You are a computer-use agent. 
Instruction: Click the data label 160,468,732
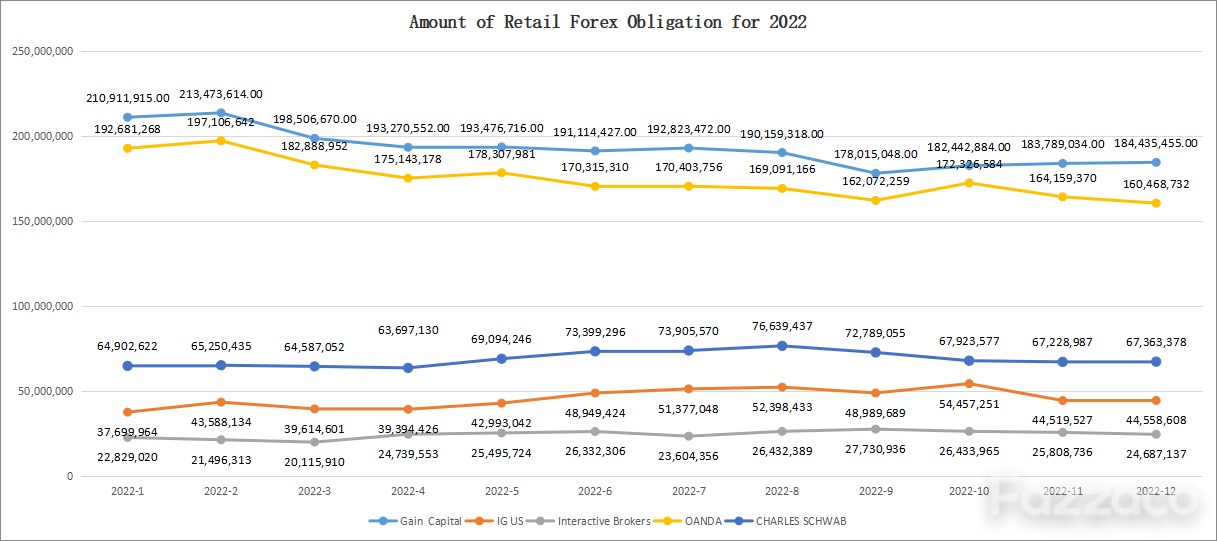pos(1156,184)
